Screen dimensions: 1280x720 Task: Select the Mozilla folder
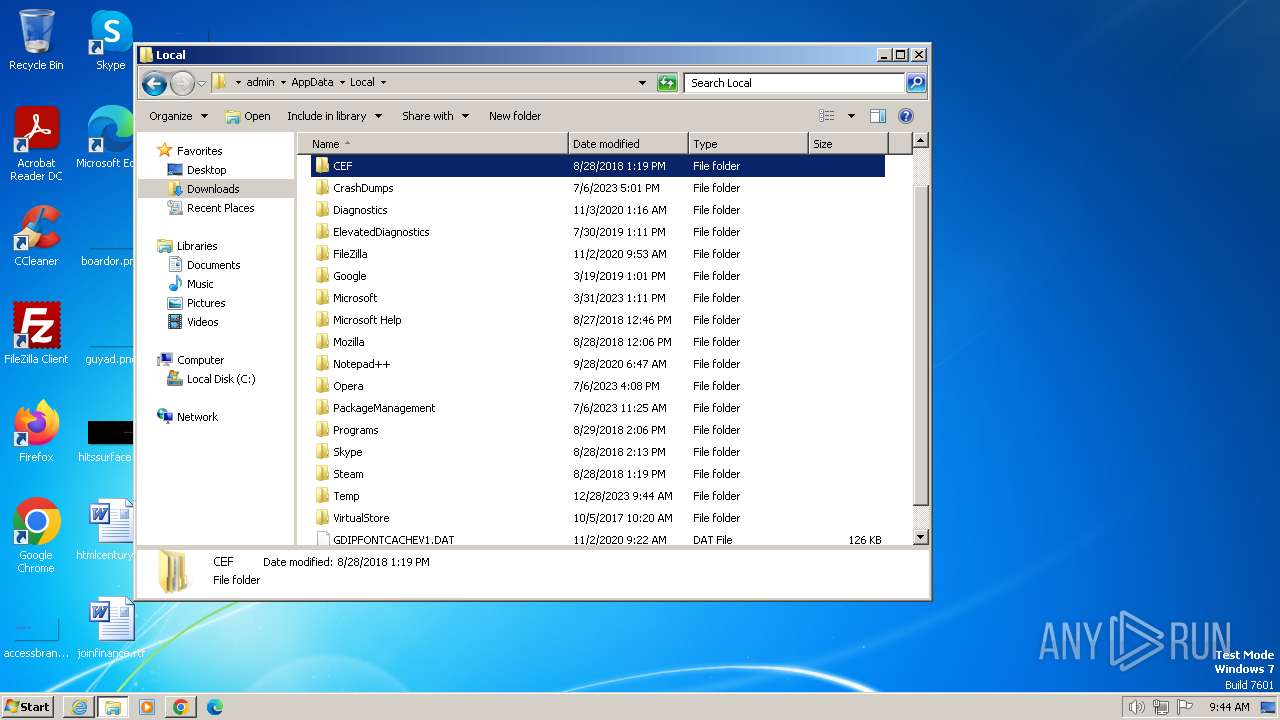(598, 342)
